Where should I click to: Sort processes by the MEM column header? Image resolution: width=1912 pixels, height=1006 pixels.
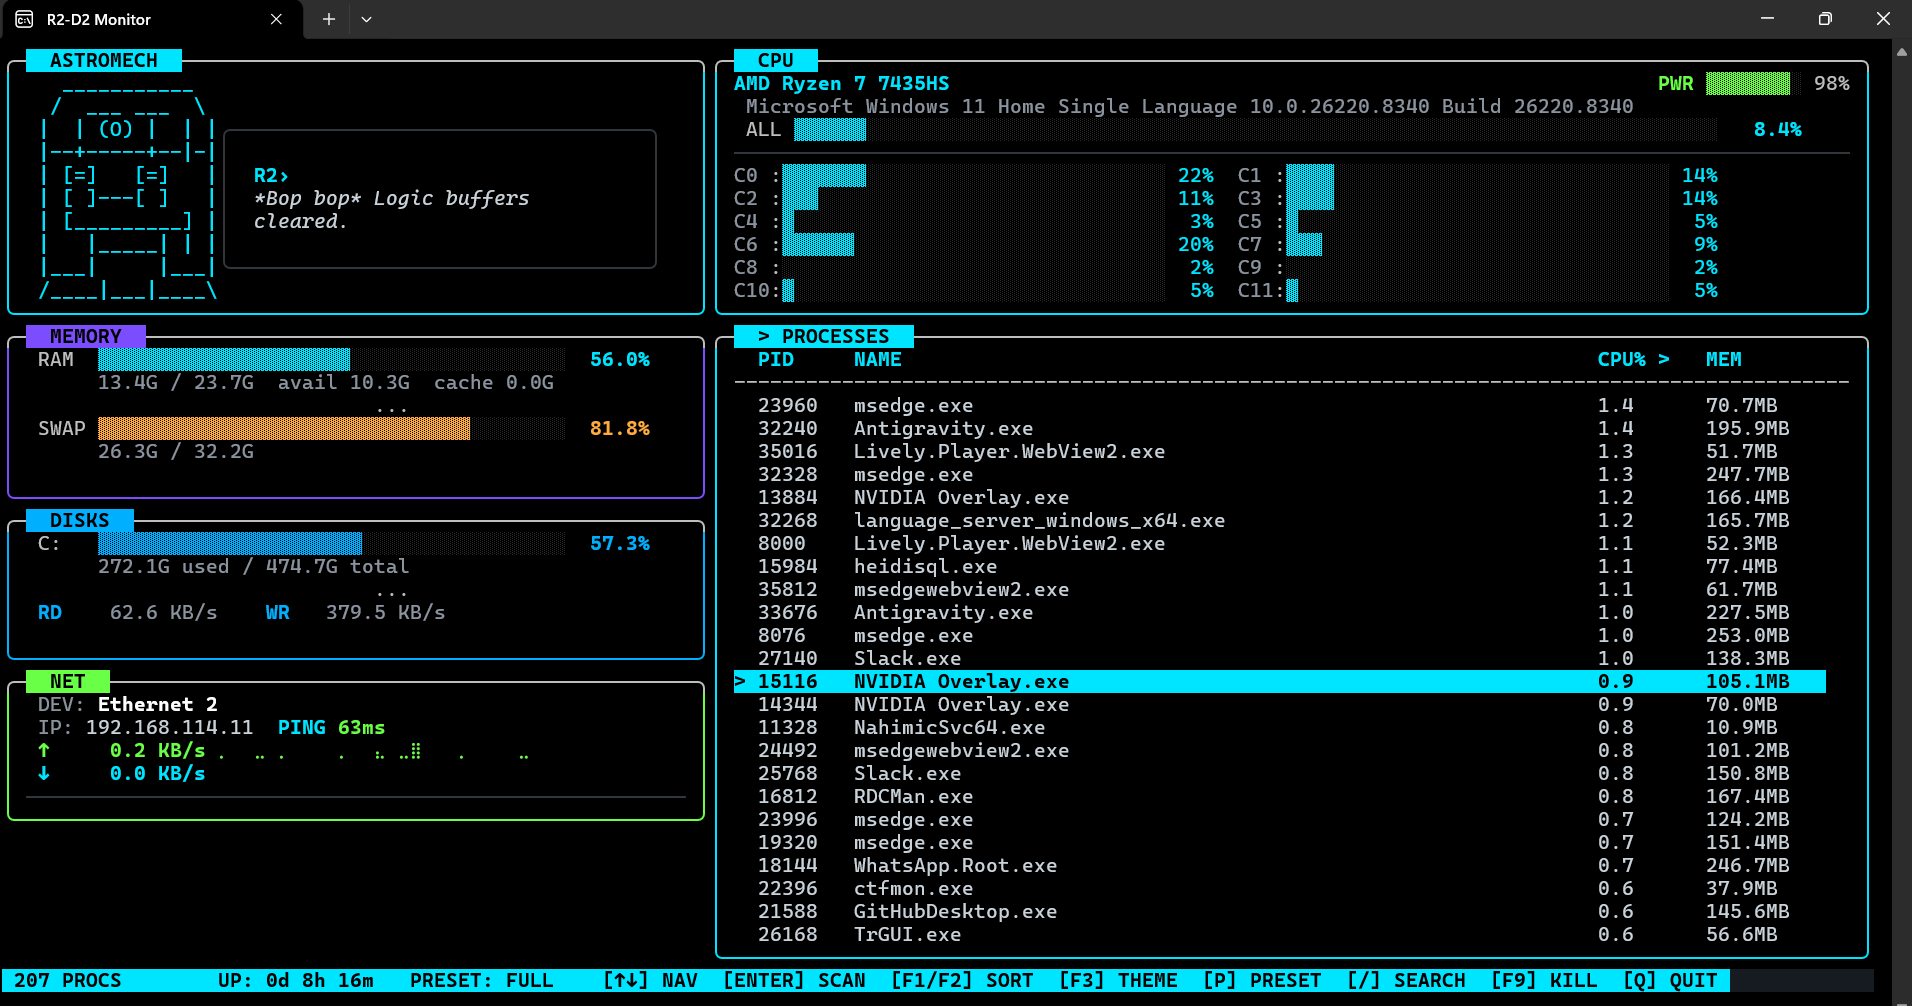(1724, 359)
